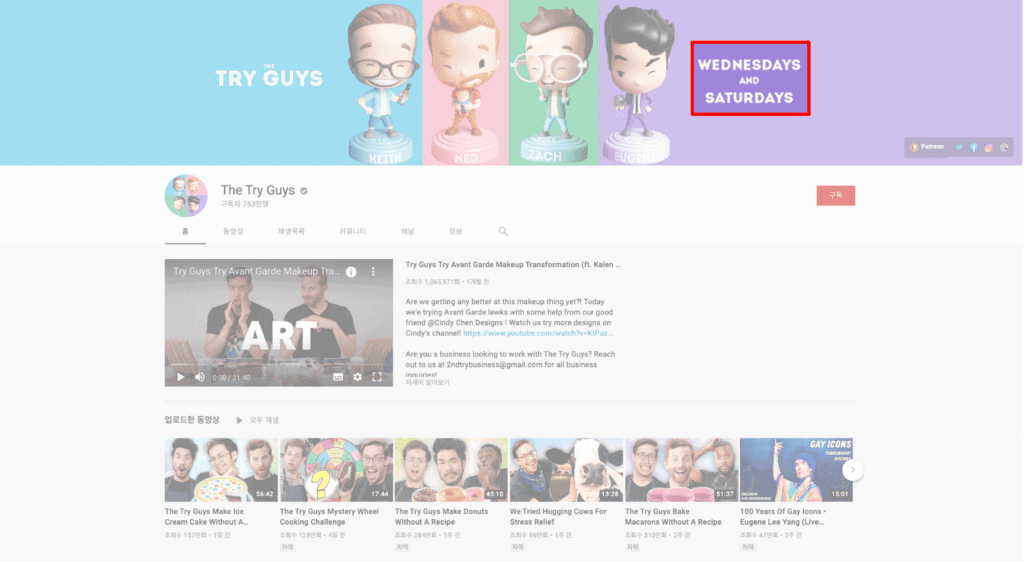
Task: Play the featured video with play button
Action: pyautogui.click(x=180, y=377)
